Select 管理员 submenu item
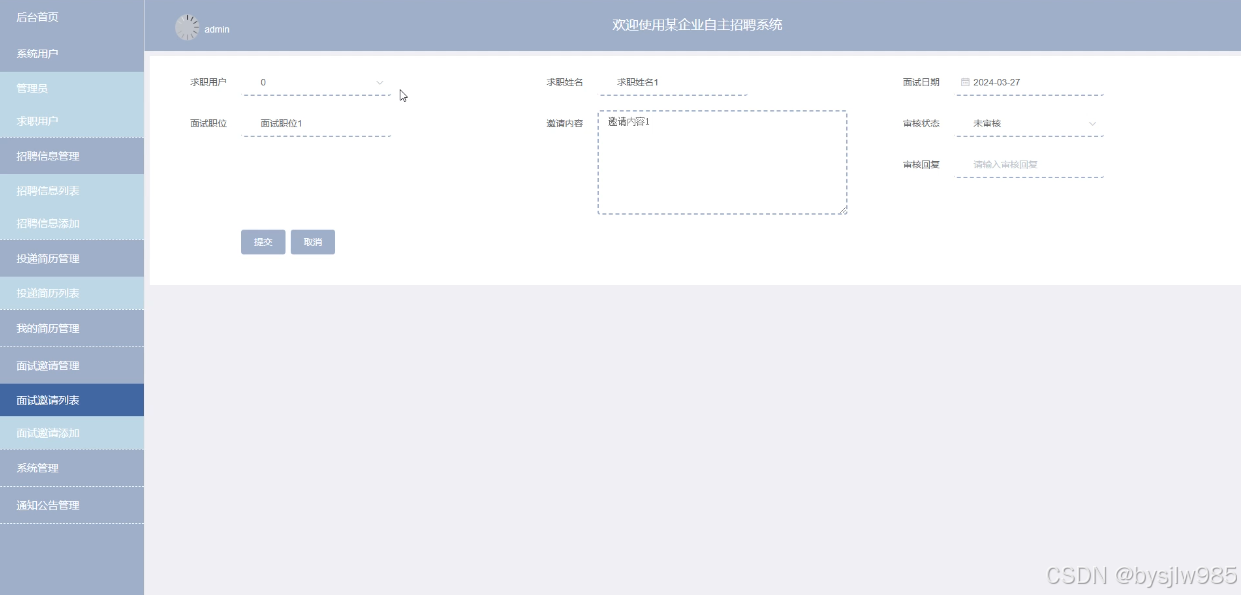 72,88
